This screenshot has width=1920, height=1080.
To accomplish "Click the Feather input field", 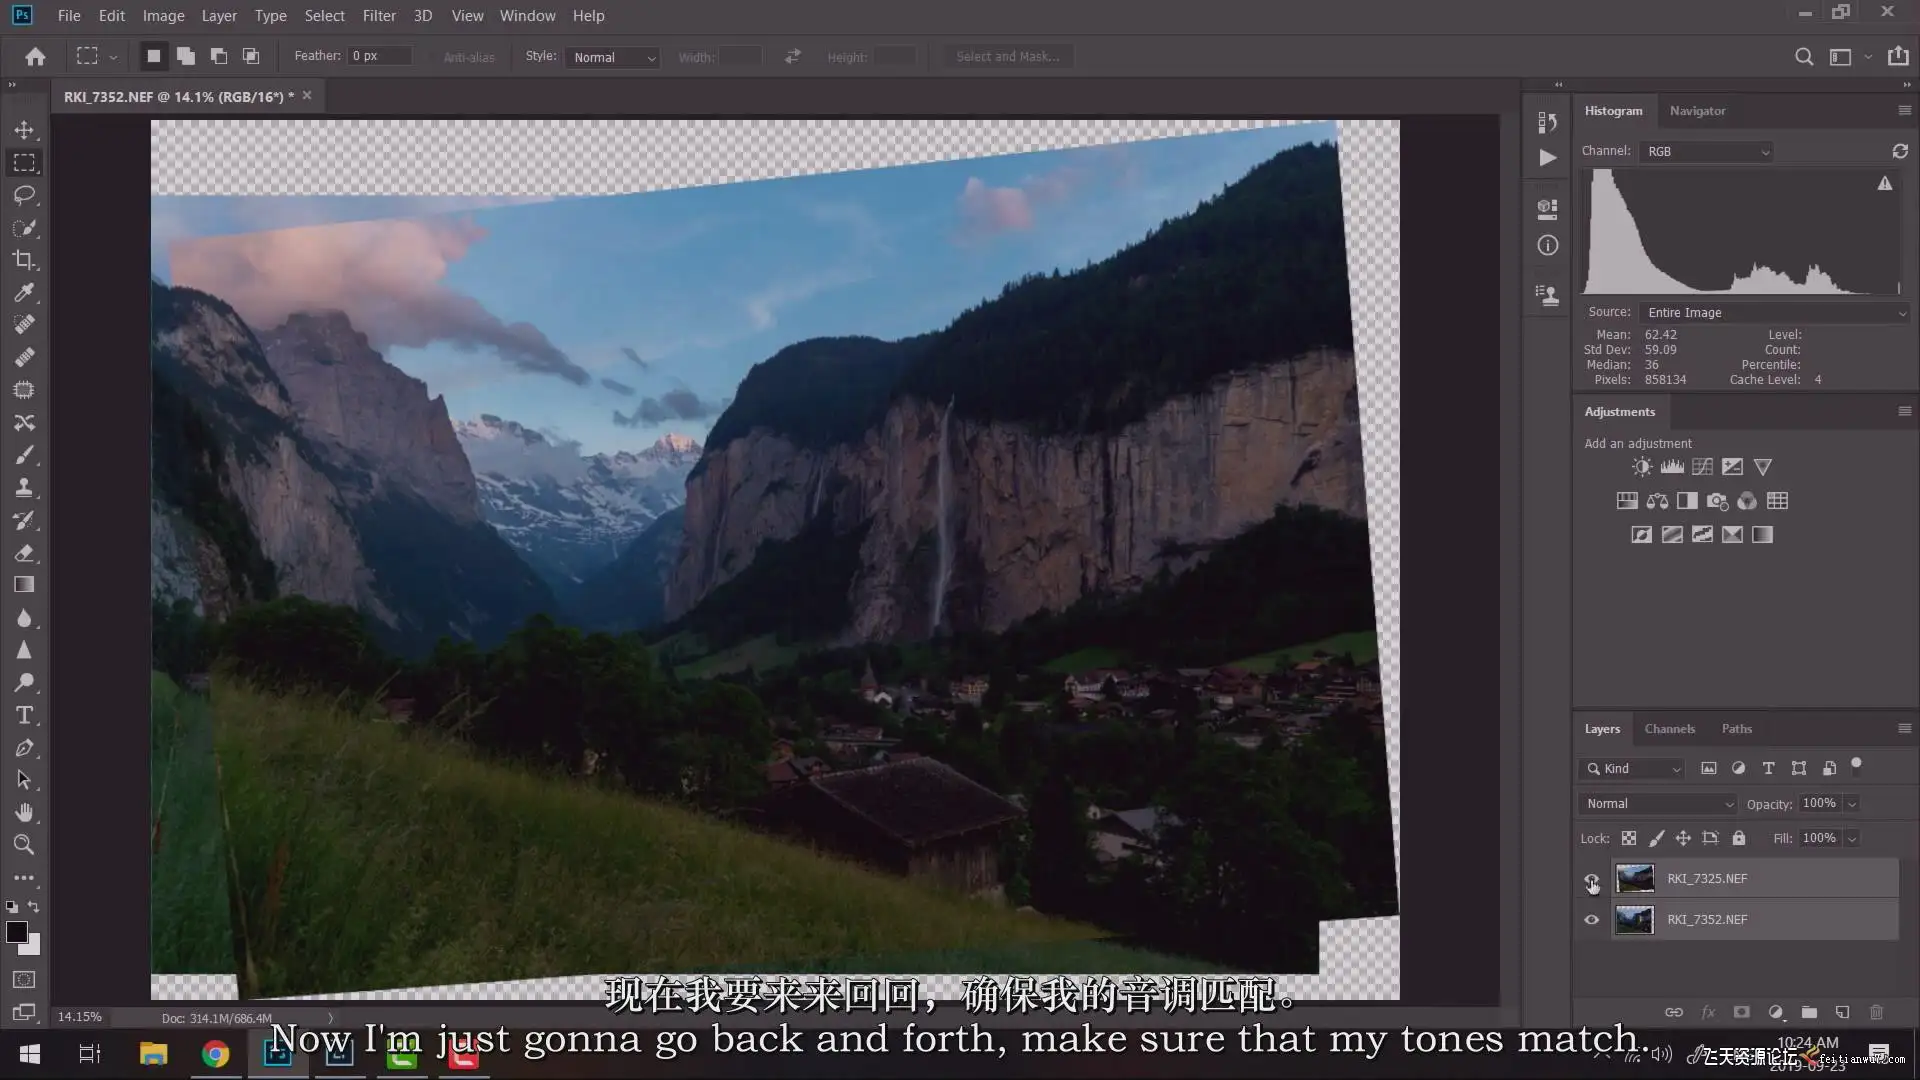I will pos(380,56).
